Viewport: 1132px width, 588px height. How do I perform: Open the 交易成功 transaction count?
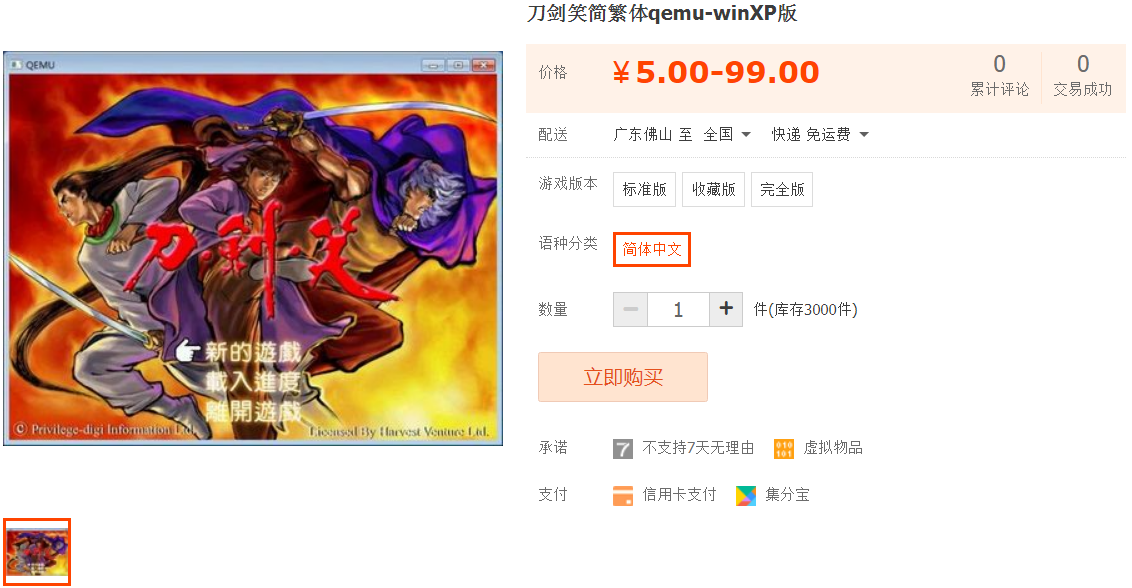(x=1082, y=75)
